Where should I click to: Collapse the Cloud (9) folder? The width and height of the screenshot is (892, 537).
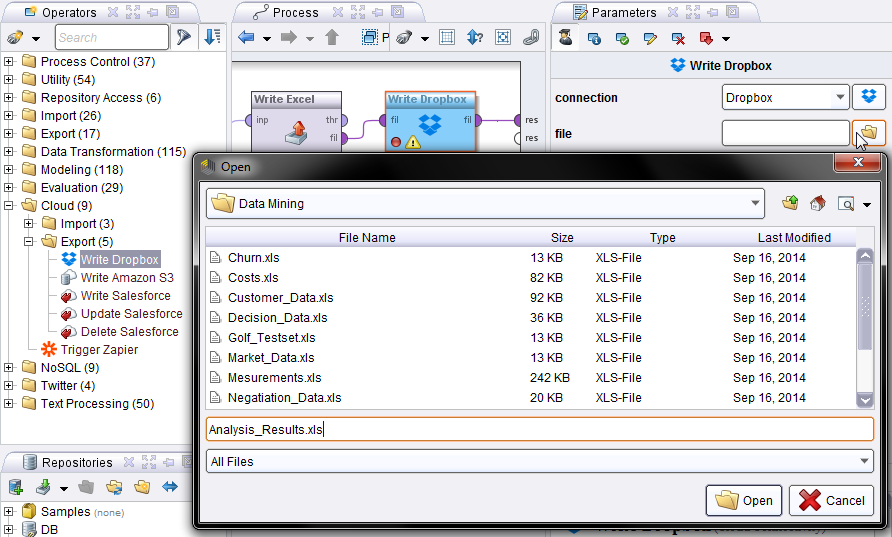pyautogui.click(x=9, y=206)
